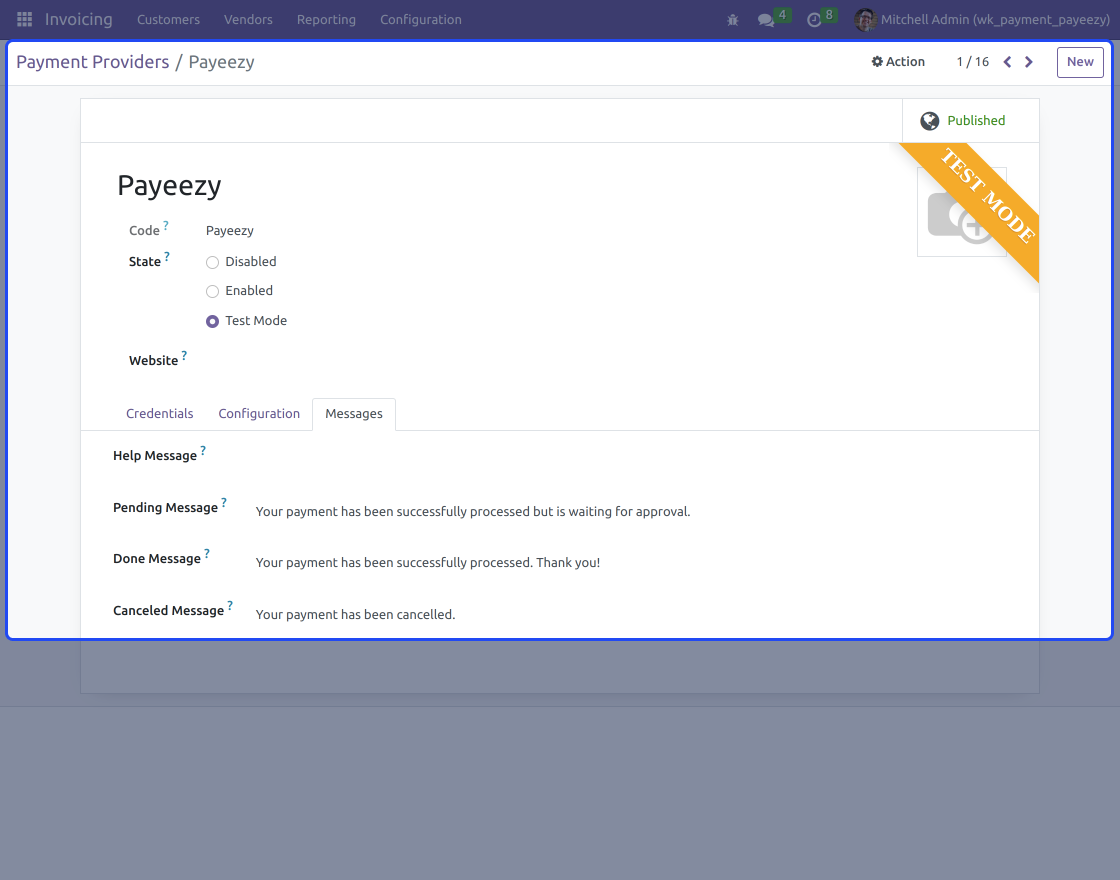Image resolution: width=1120 pixels, height=880 pixels.
Task: Open the Action gear dropdown
Action: coord(898,61)
